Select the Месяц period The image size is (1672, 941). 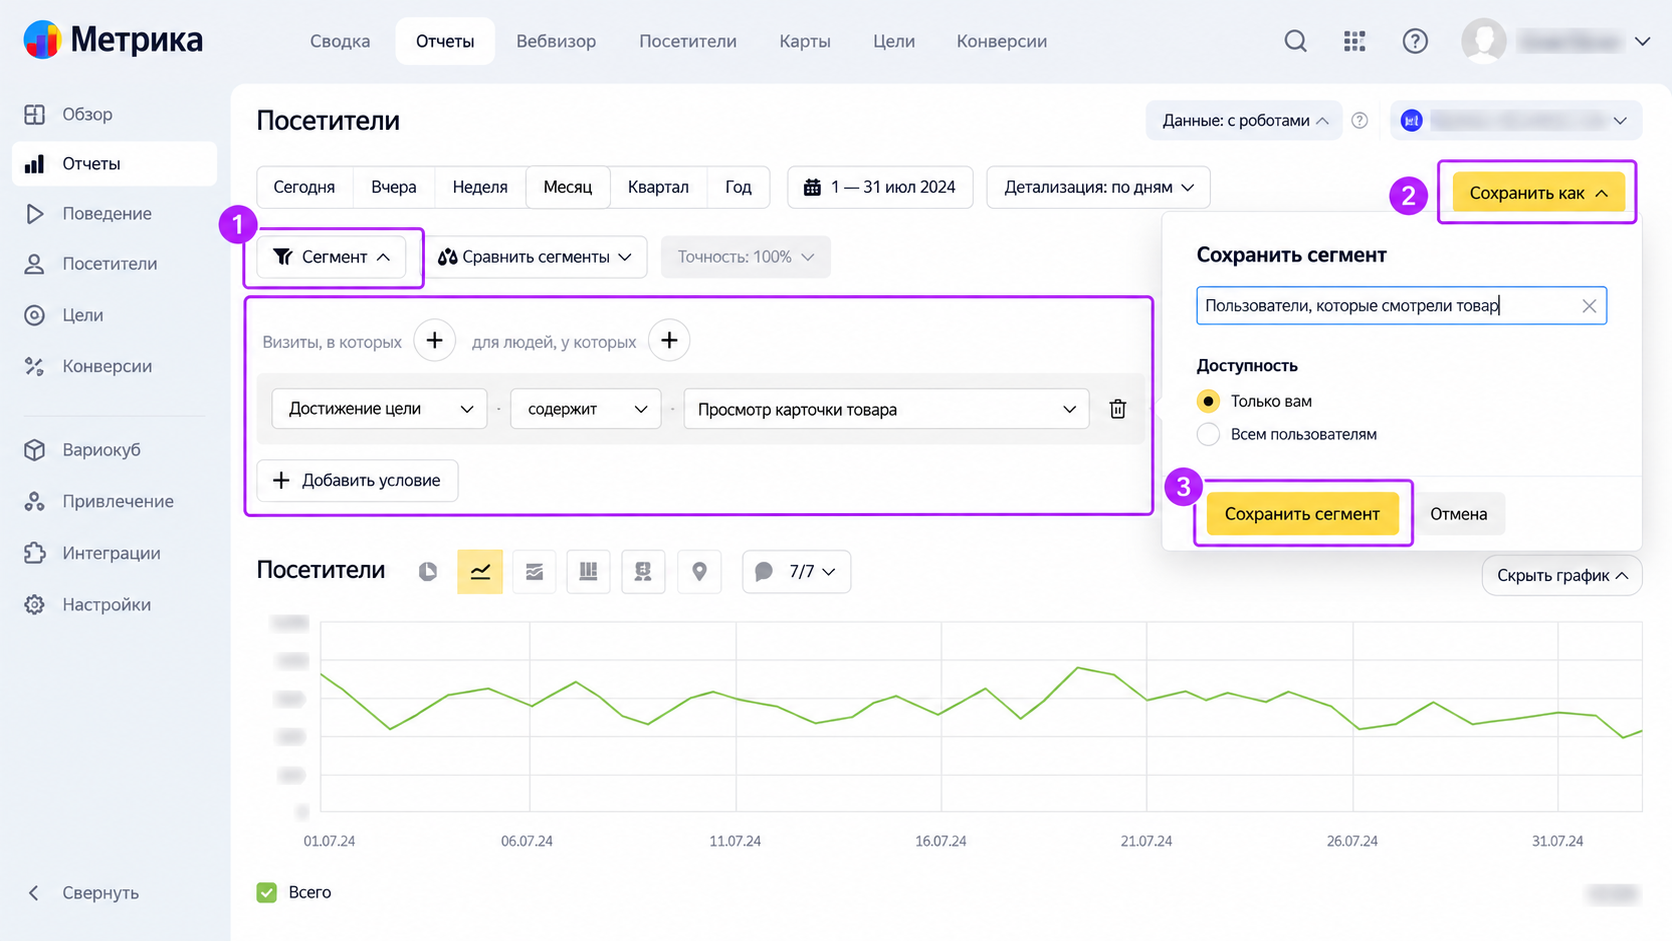[x=568, y=187]
